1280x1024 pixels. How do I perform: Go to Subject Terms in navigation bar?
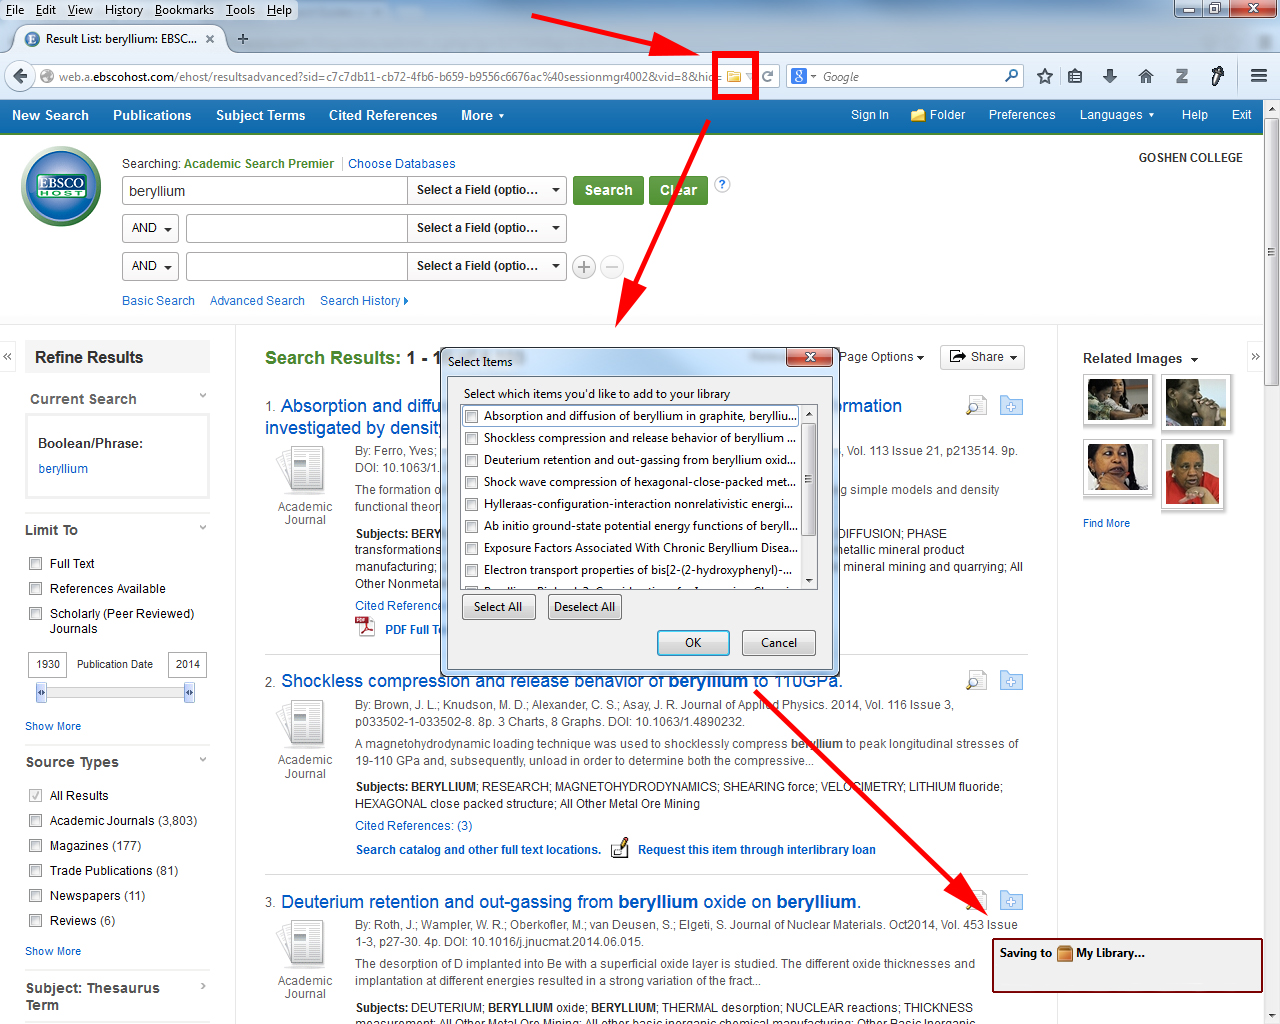[260, 115]
